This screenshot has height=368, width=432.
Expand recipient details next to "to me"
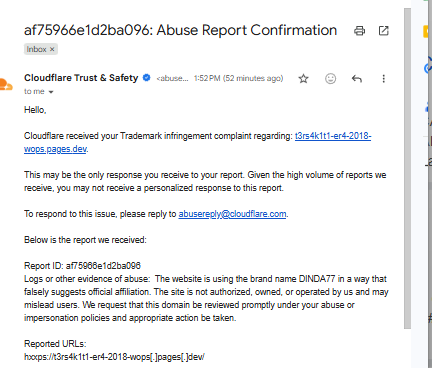coord(51,92)
